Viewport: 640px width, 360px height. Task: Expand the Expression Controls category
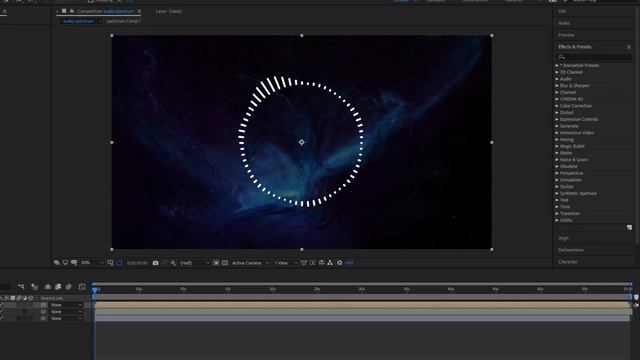557,119
